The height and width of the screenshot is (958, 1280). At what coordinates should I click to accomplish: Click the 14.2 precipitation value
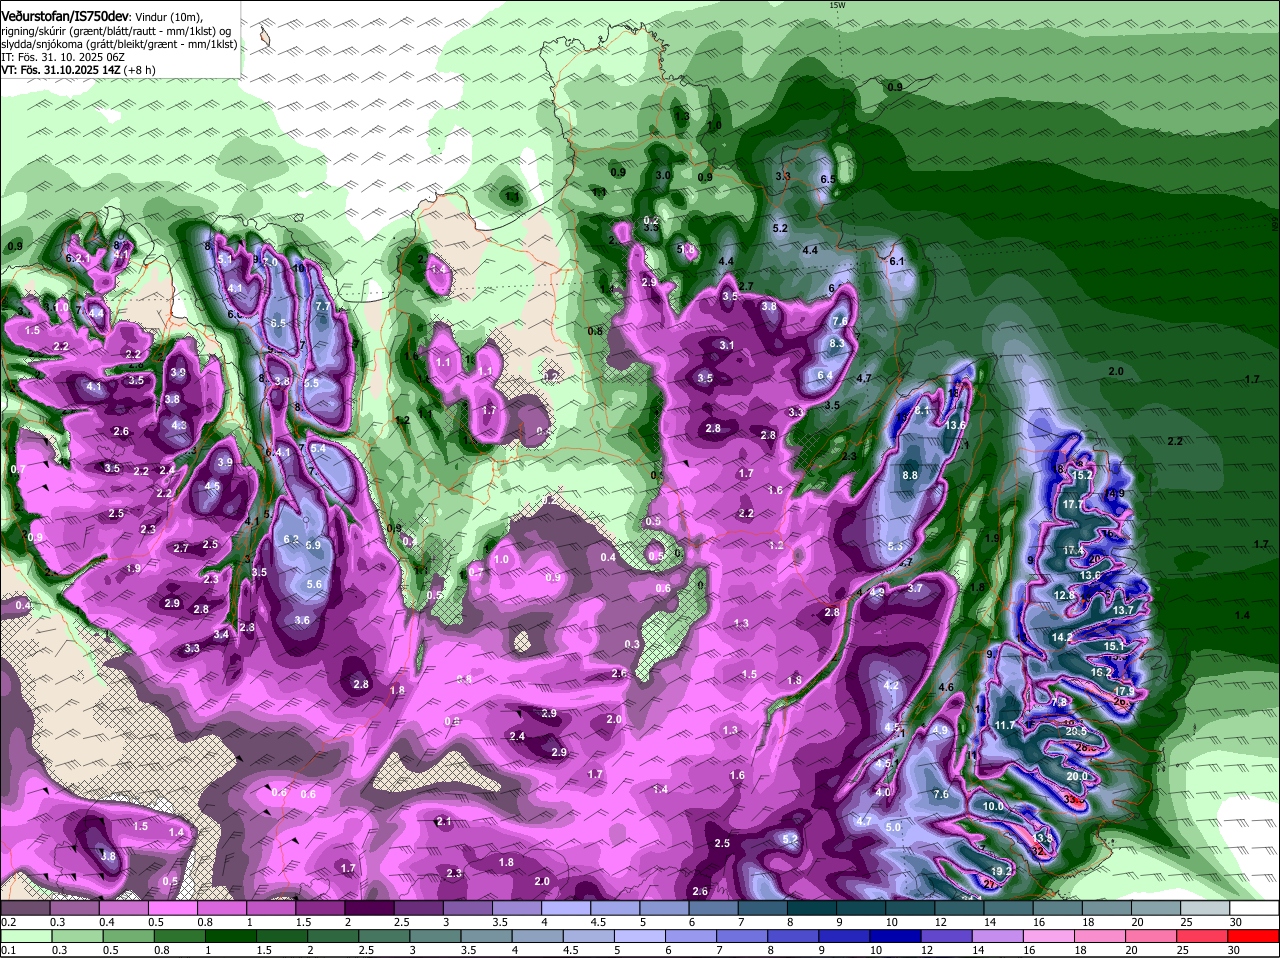point(1062,637)
